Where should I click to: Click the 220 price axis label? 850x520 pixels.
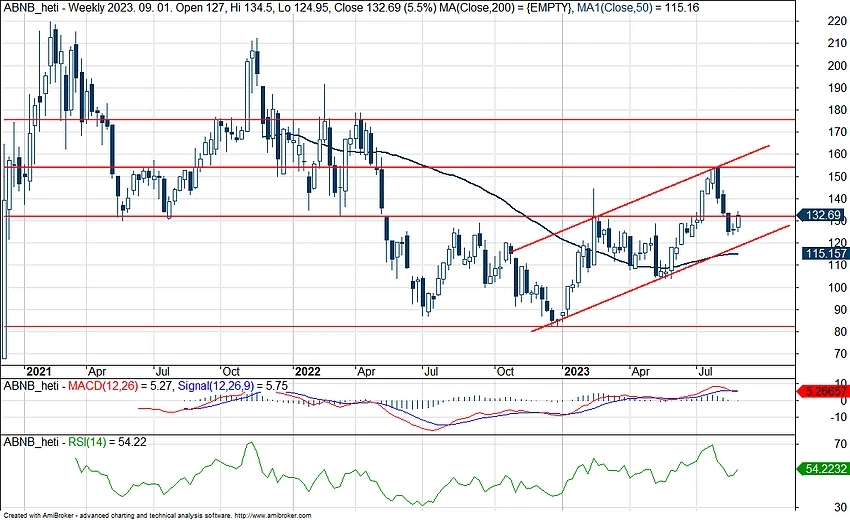tap(837, 21)
